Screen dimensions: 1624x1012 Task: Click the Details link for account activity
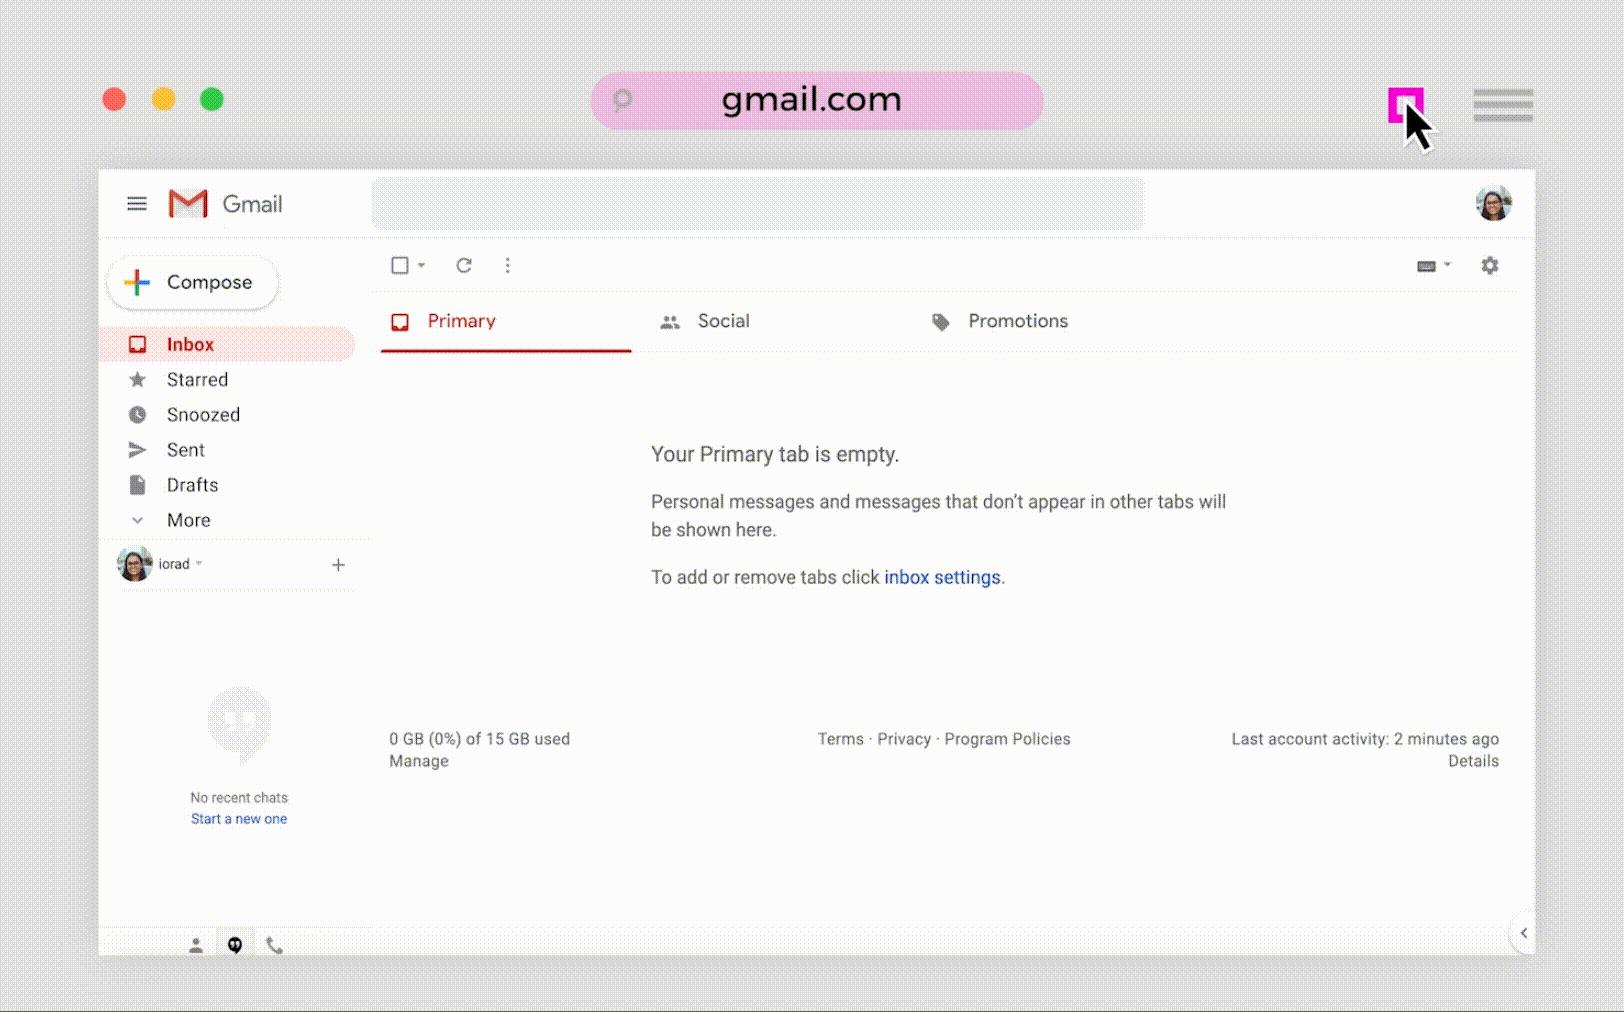pos(1473,761)
